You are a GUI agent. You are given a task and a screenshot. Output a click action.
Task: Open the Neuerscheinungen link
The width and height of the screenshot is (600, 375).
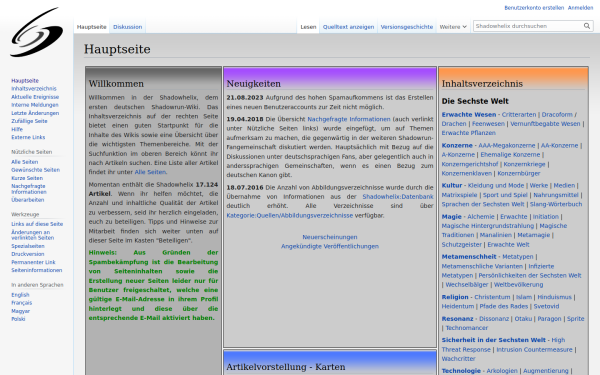point(330,237)
